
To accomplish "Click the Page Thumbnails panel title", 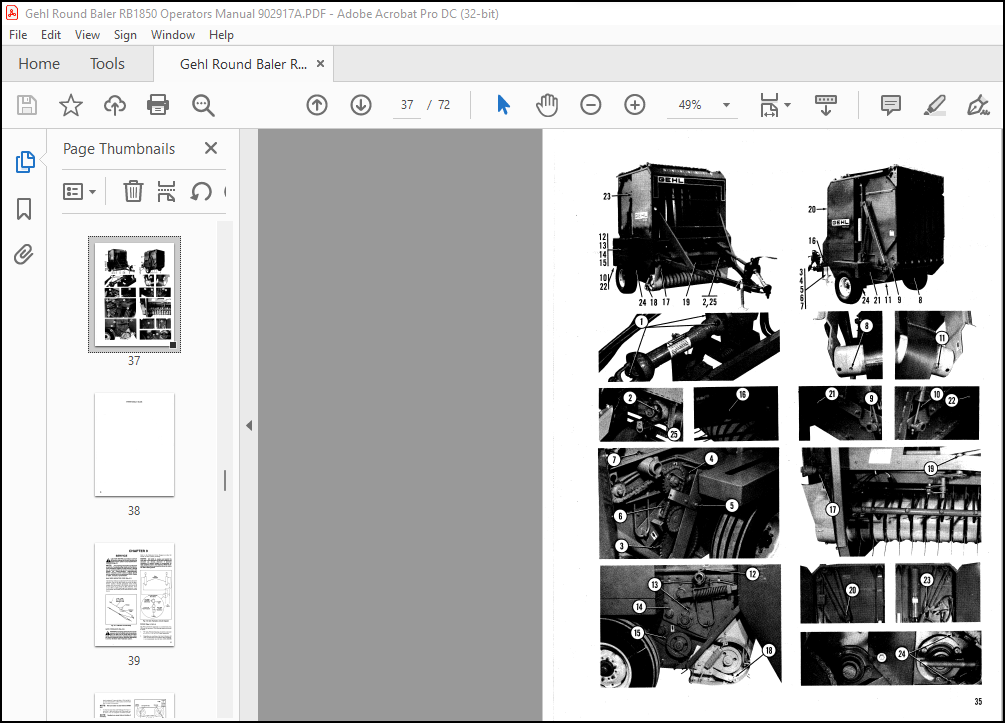I will coord(119,149).
